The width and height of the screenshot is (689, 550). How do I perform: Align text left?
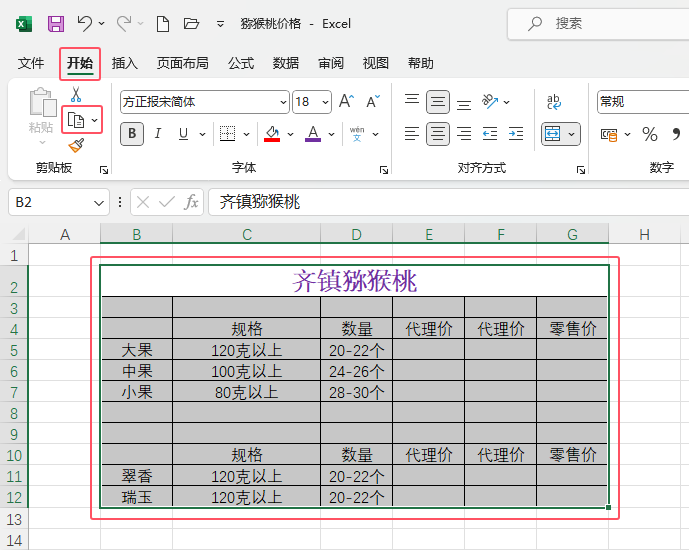point(412,134)
